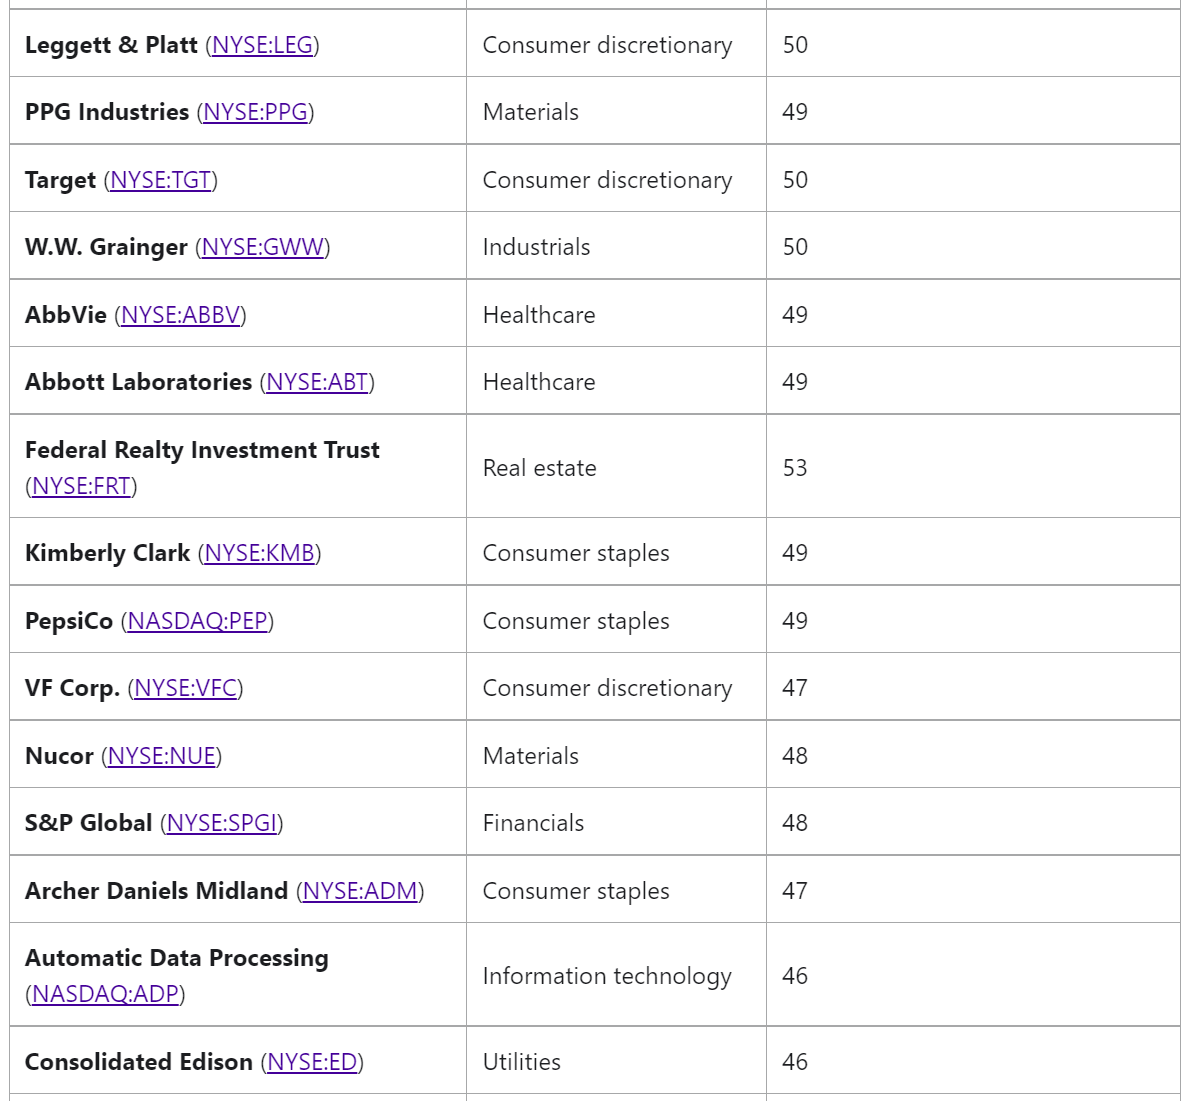Click the Consolidated Edison company name
This screenshot has width=1190, height=1101.
tap(139, 1062)
